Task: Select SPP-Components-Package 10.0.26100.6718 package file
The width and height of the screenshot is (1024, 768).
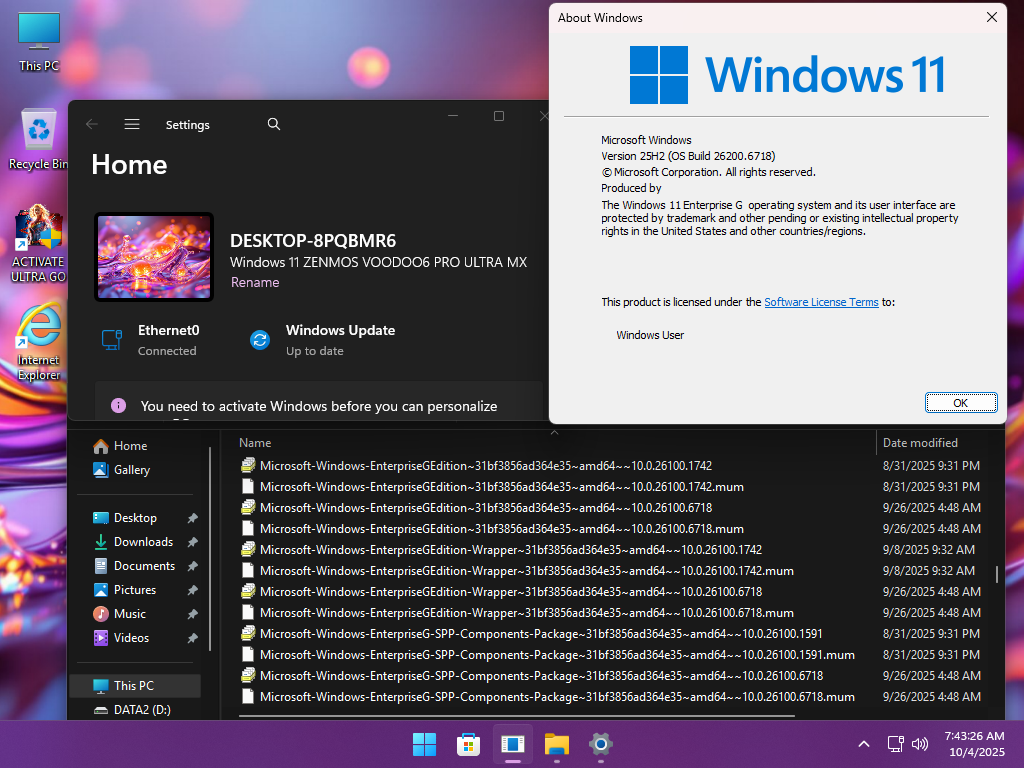Action: [532, 676]
